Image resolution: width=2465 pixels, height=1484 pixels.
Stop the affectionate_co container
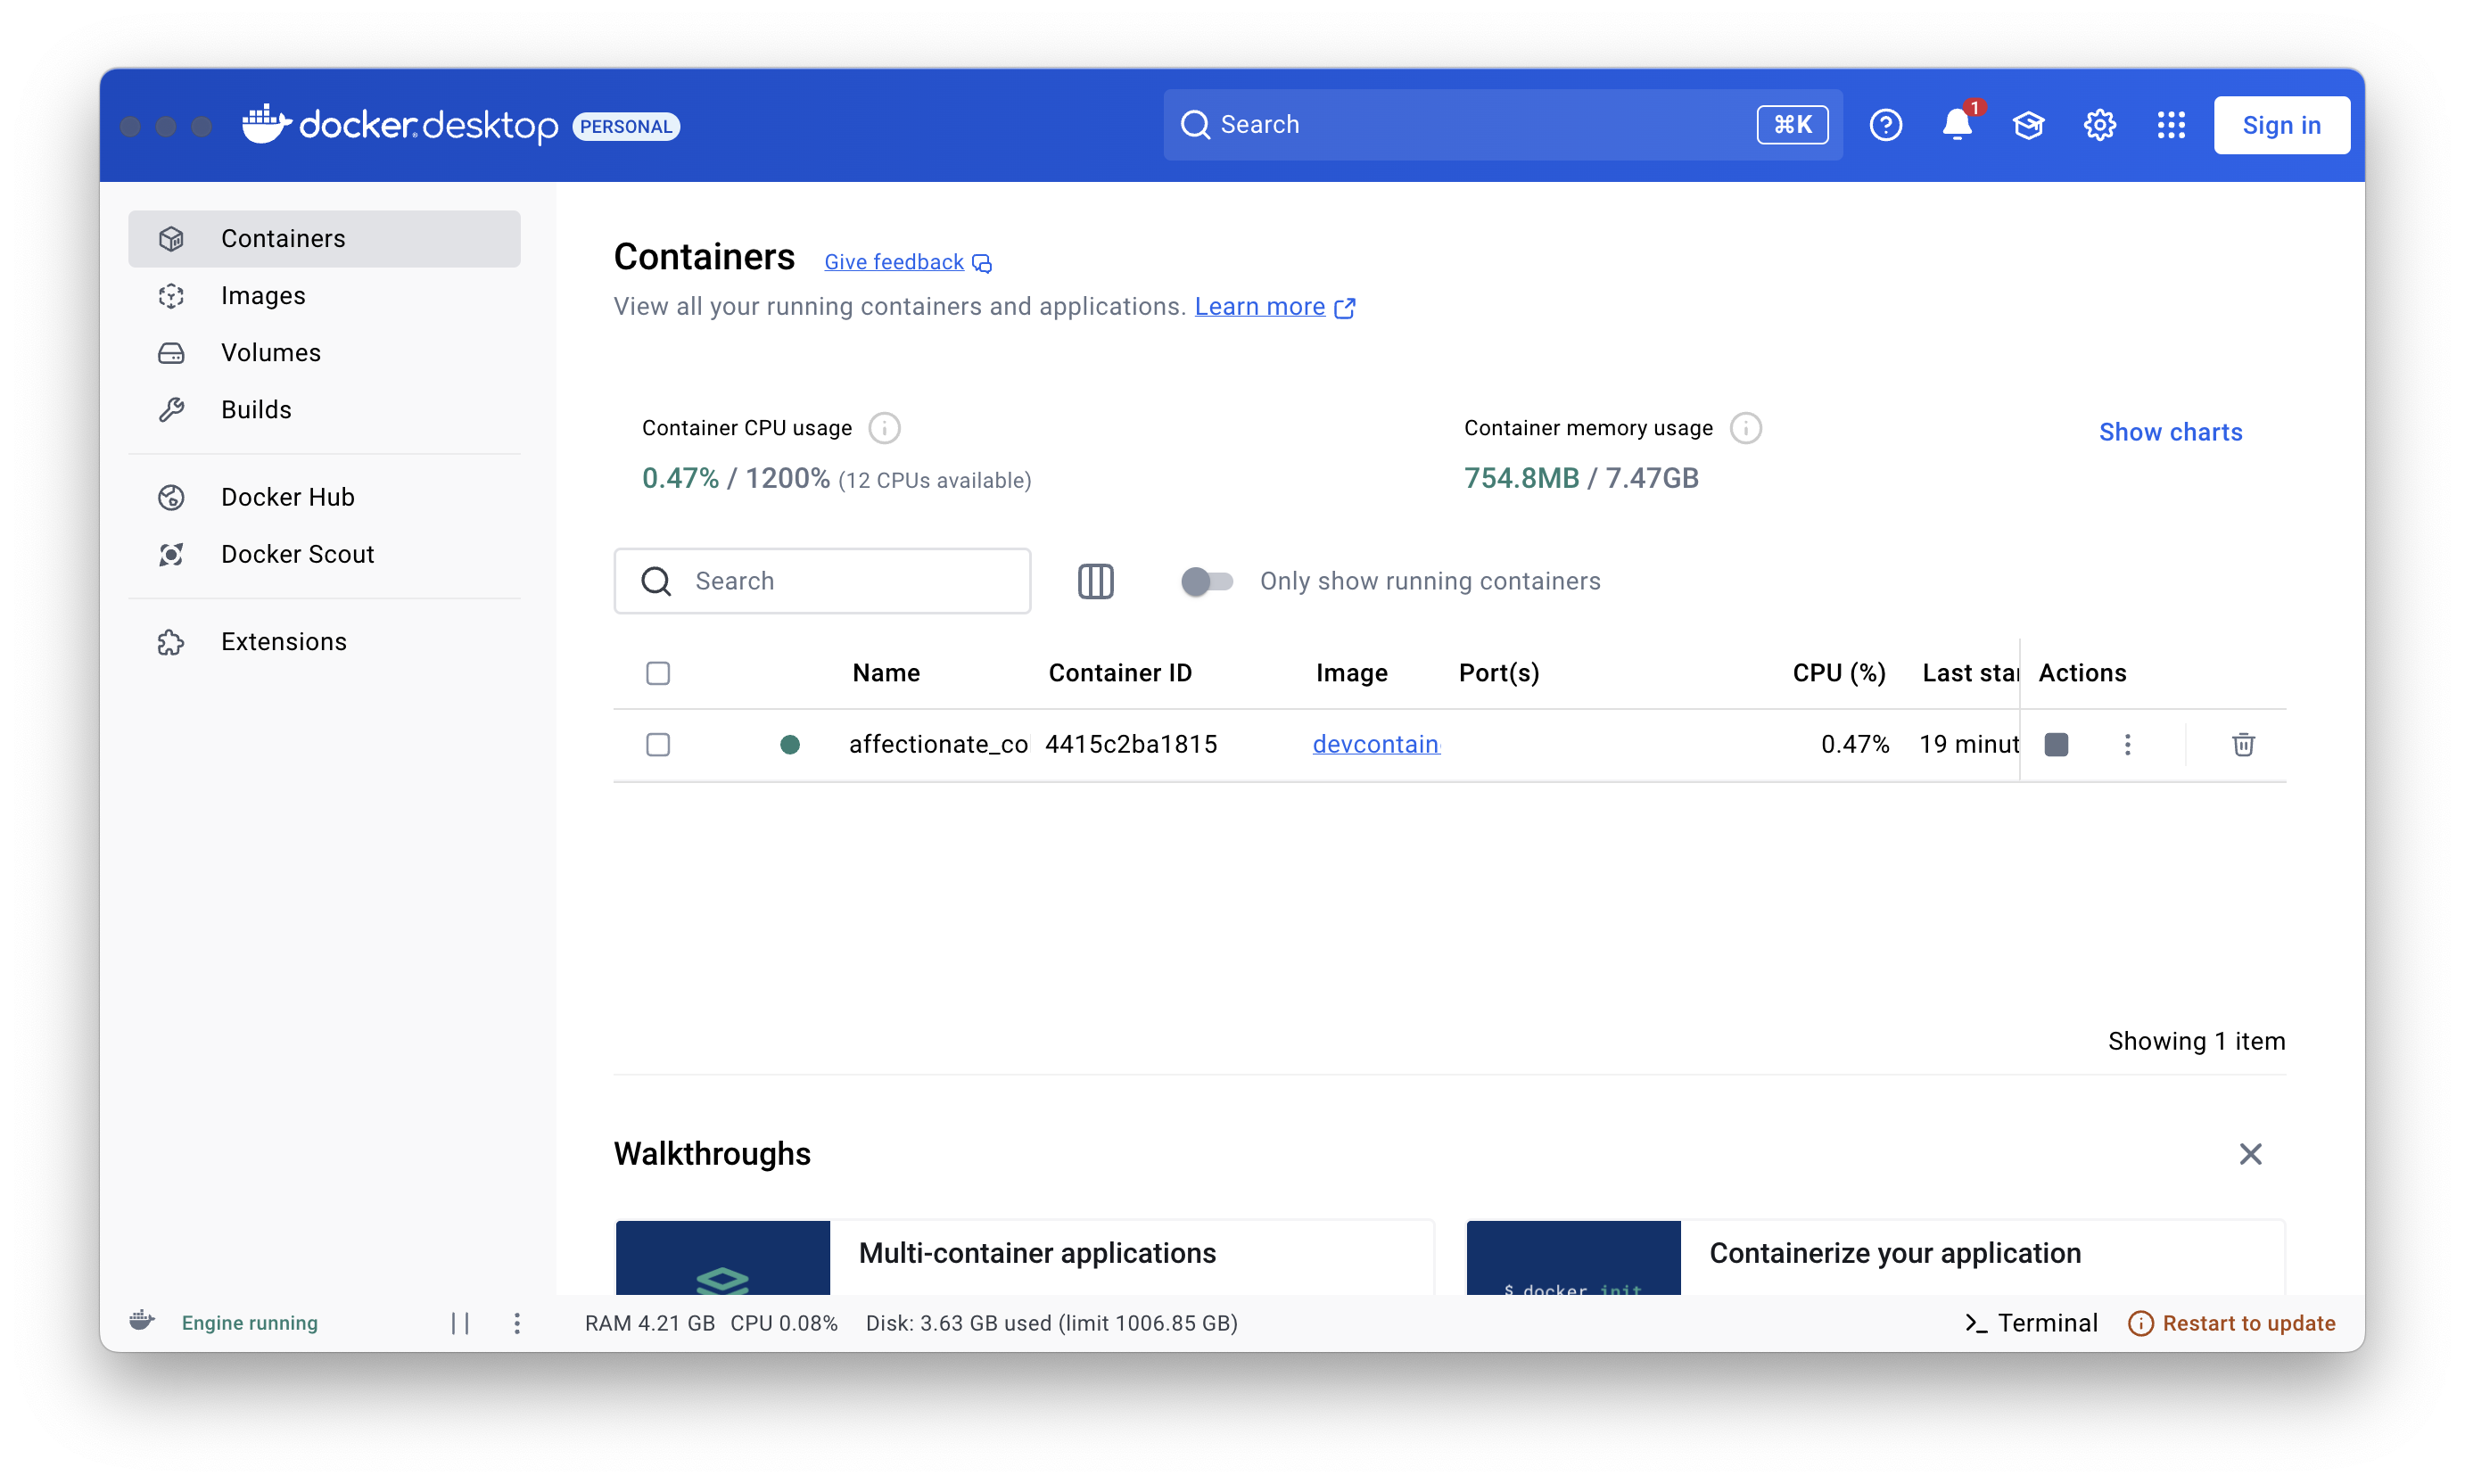click(x=2056, y=744)
